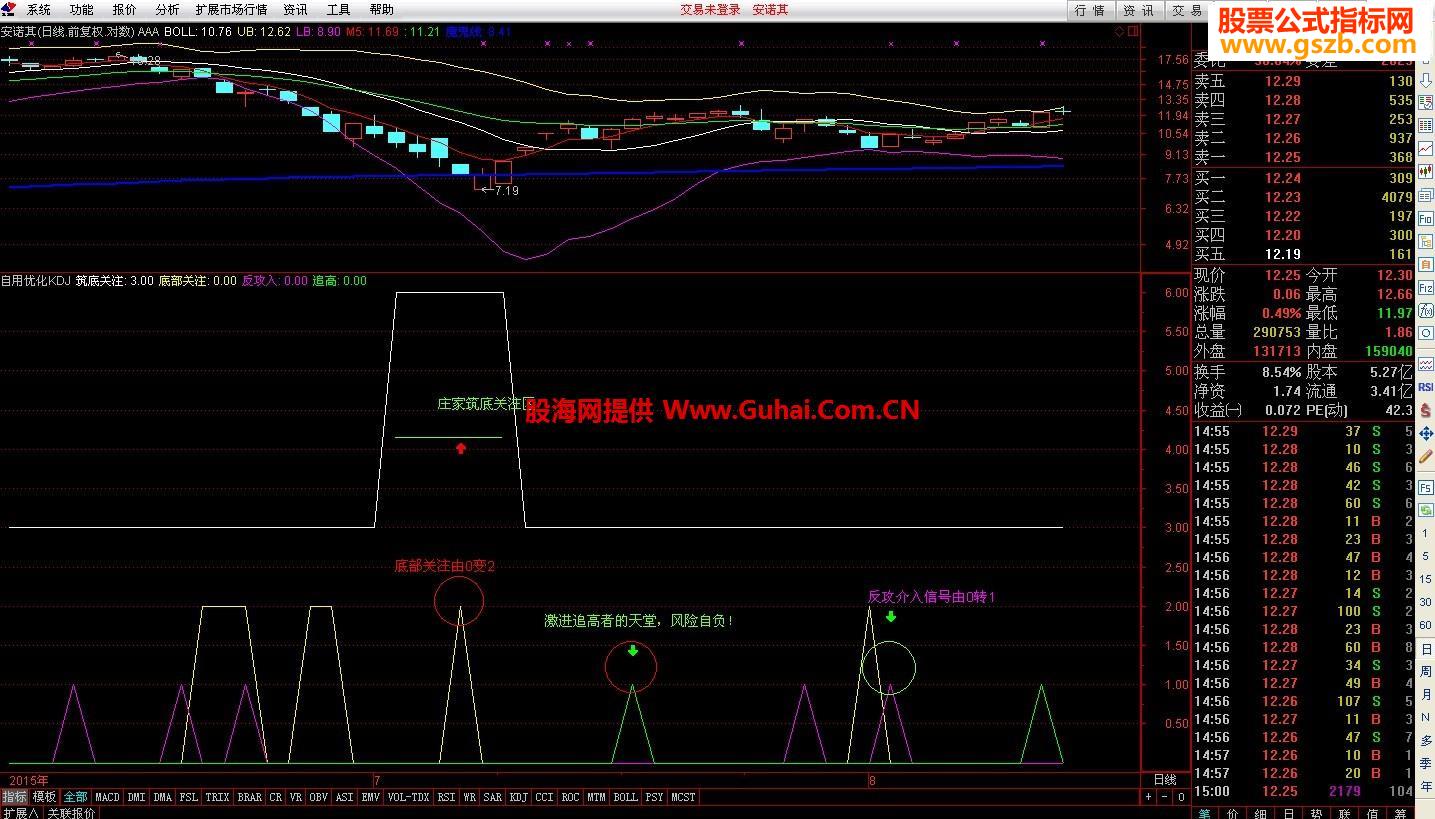The image size is (1435, 819).
Task: Click the Fiz sidebar icon
Action: click(x=1426, y=286)
